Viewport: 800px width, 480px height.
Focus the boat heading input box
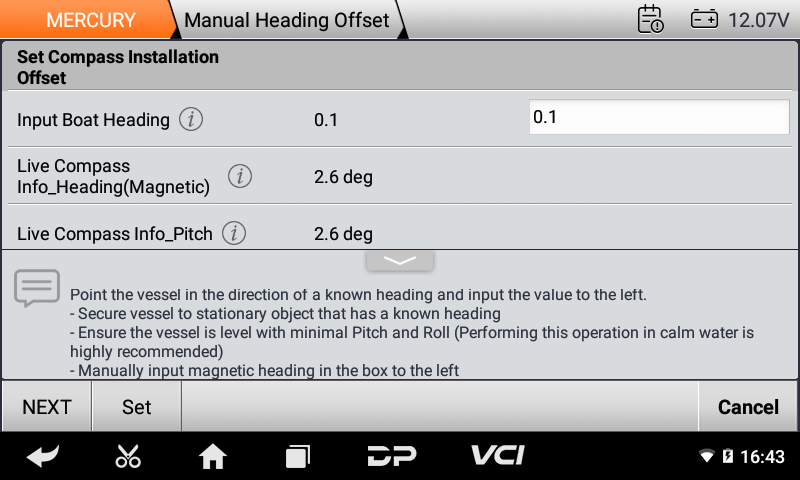click(659, 117)
